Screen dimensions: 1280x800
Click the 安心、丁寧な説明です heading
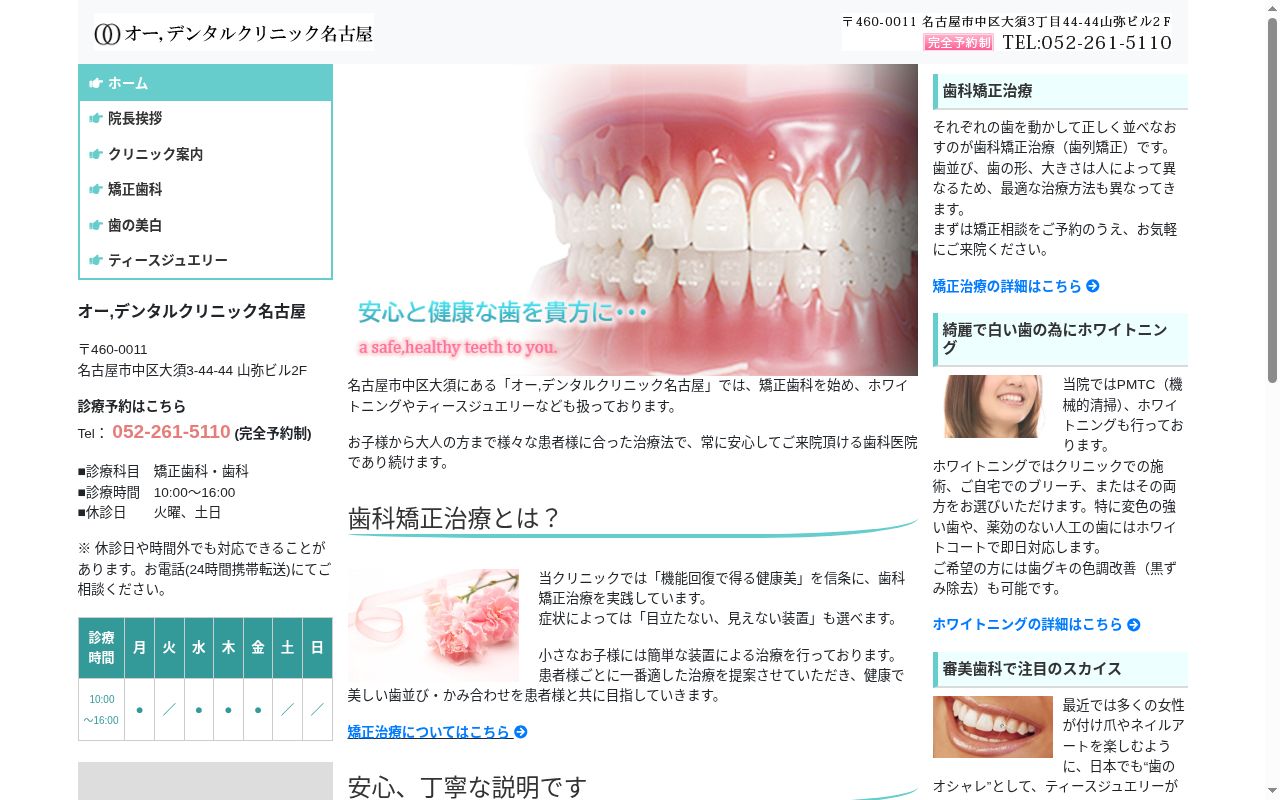pos(467,787)
